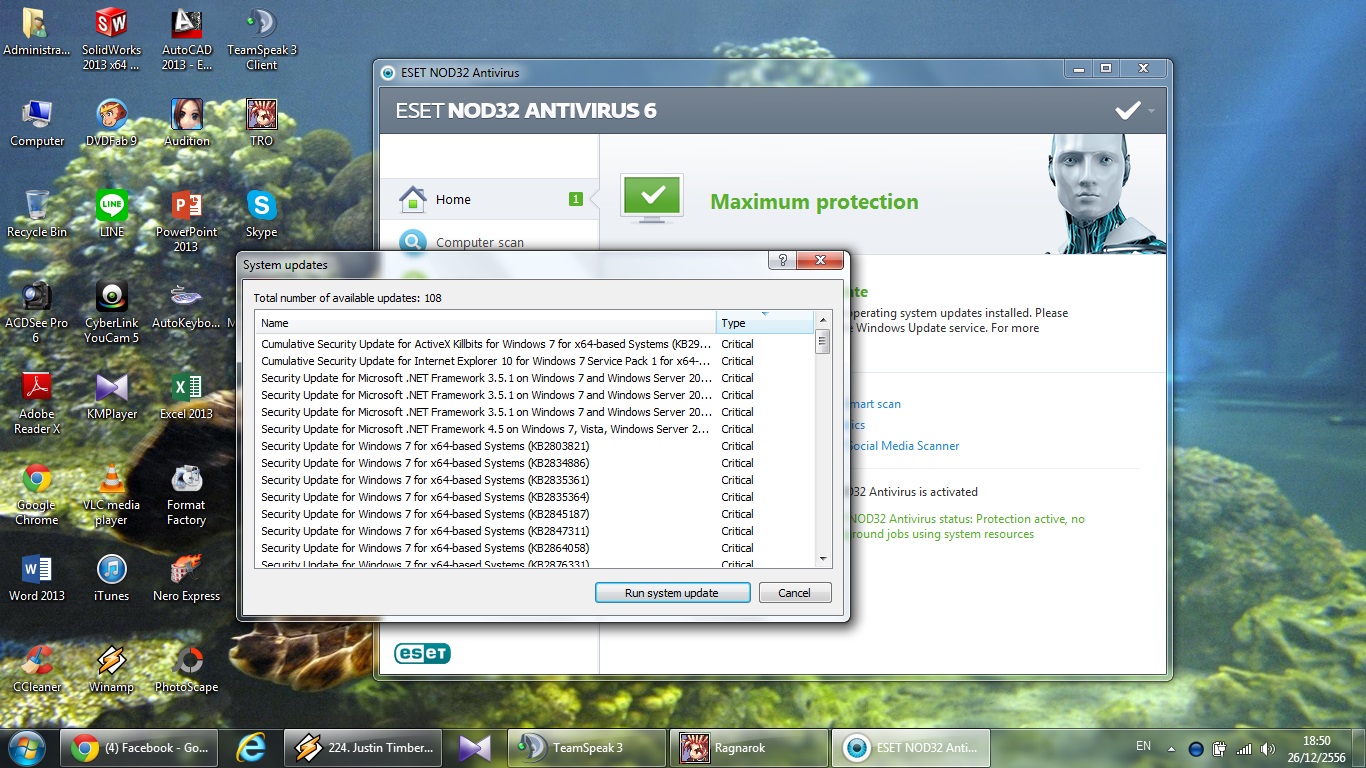Switch to the Ragnarok taskbar window
This screenshot has height=768, width=1366.
(749, 748)
